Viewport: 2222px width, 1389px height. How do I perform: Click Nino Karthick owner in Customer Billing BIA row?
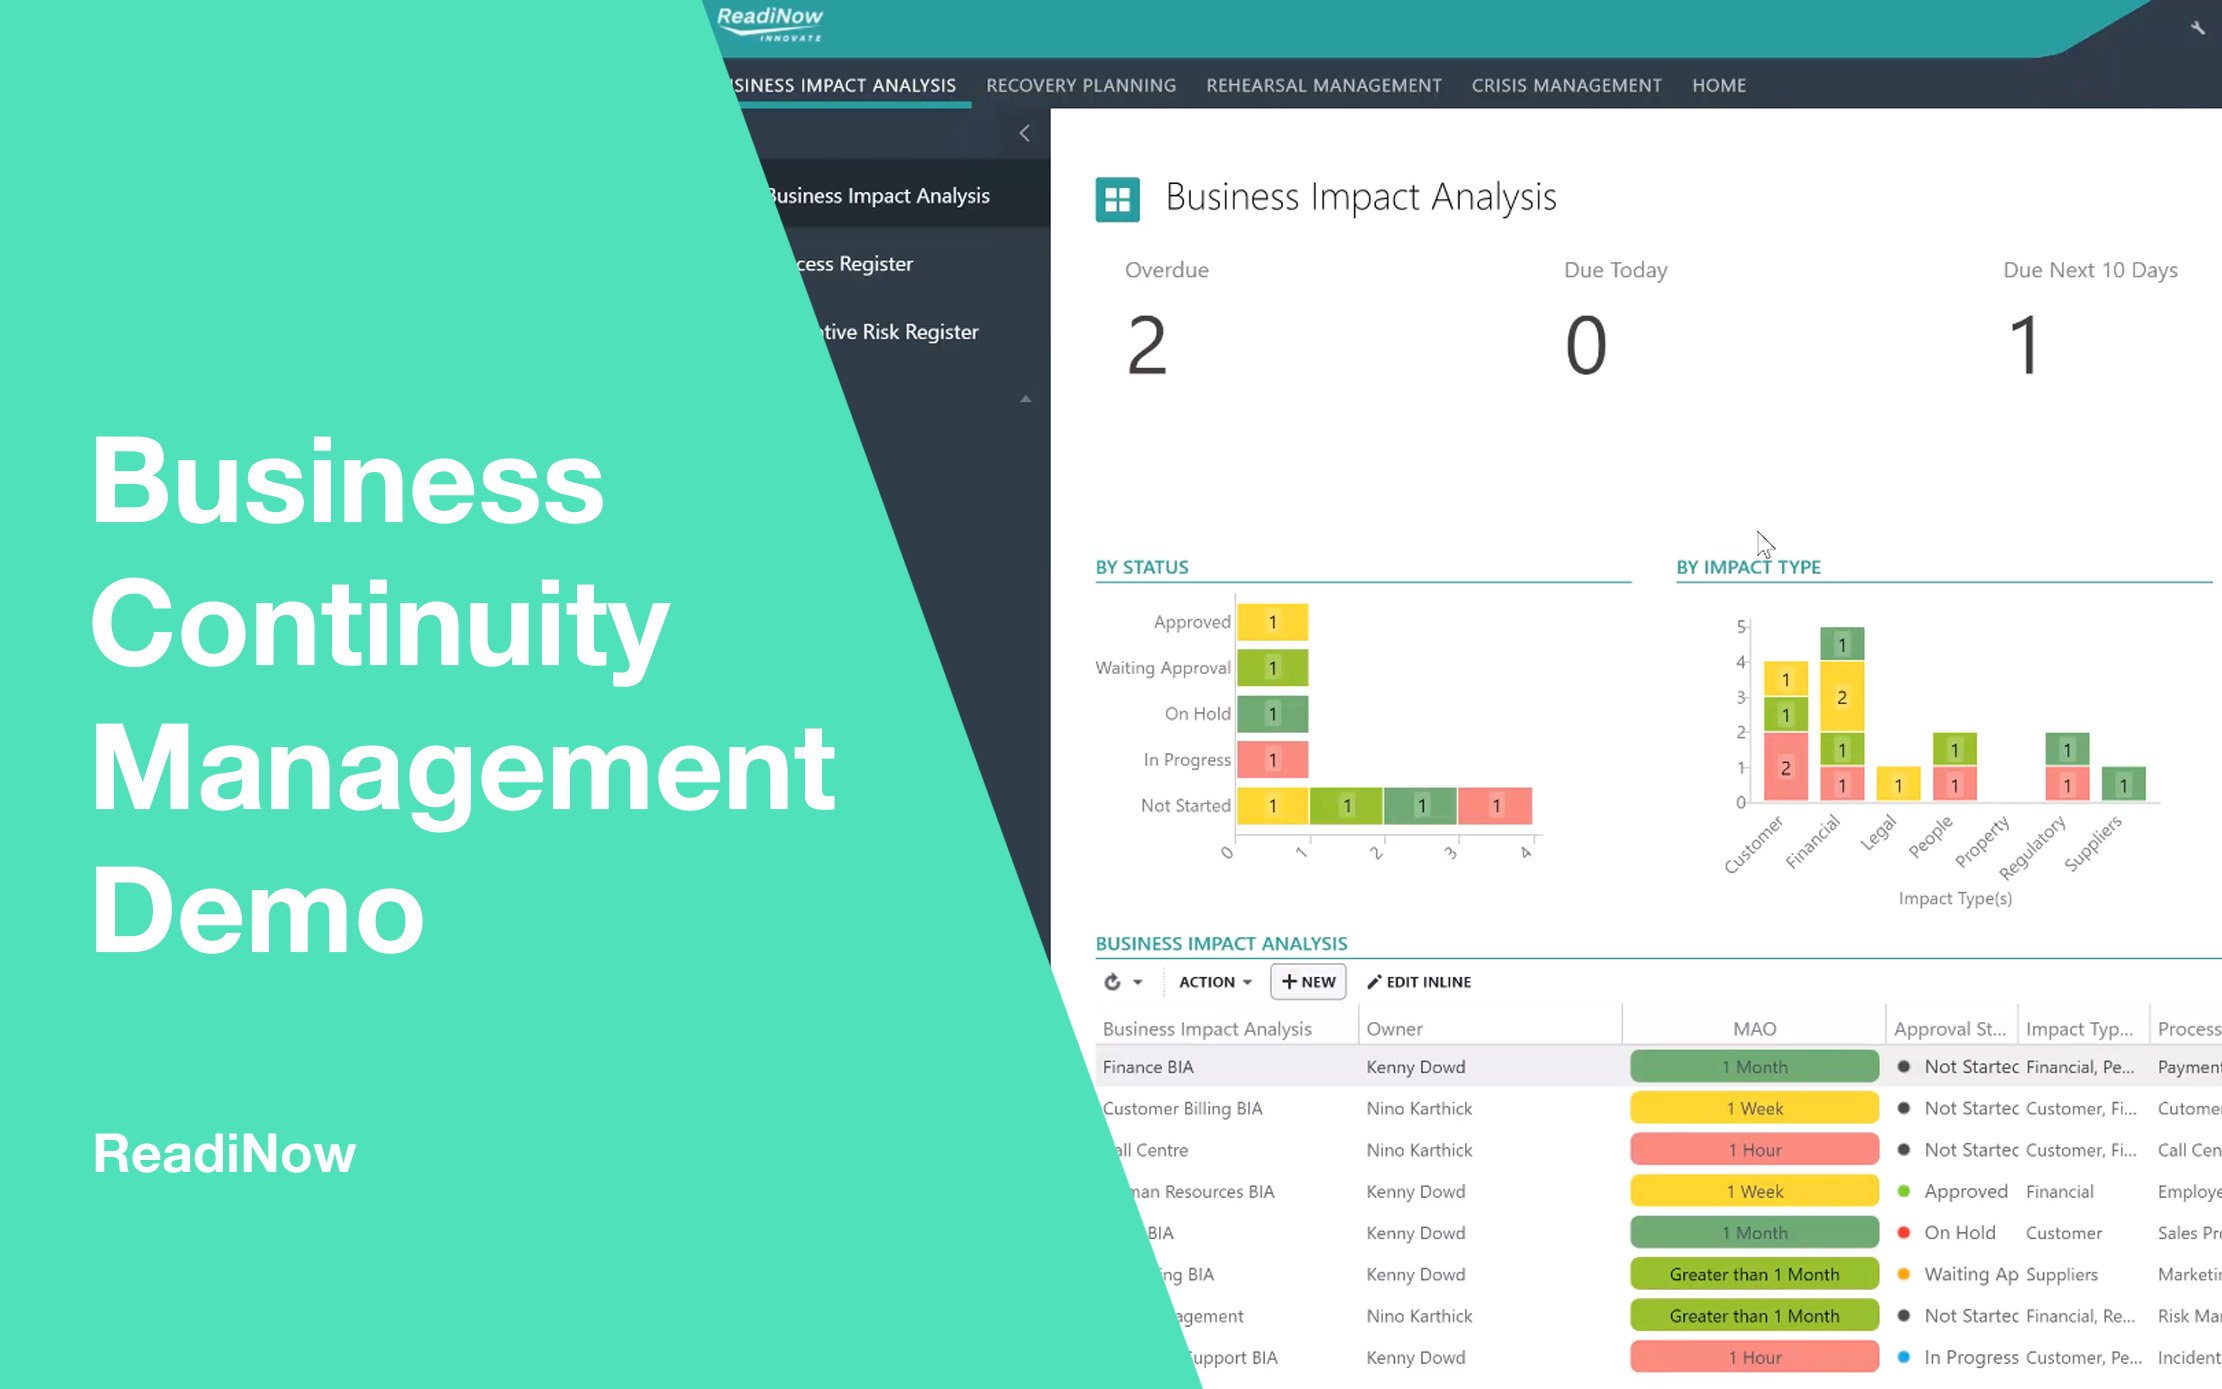1419,1109
